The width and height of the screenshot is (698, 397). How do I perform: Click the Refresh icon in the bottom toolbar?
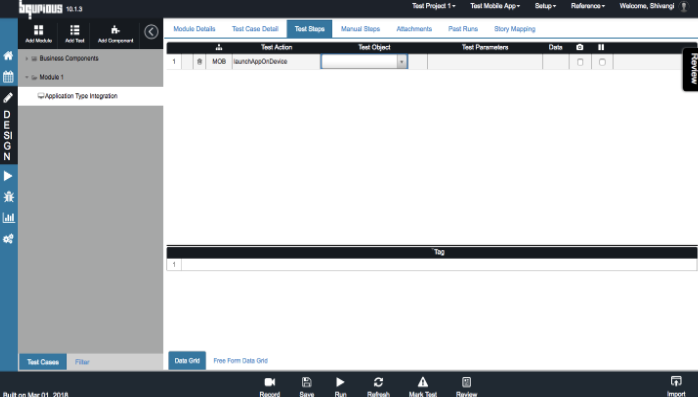coord(378,382)
